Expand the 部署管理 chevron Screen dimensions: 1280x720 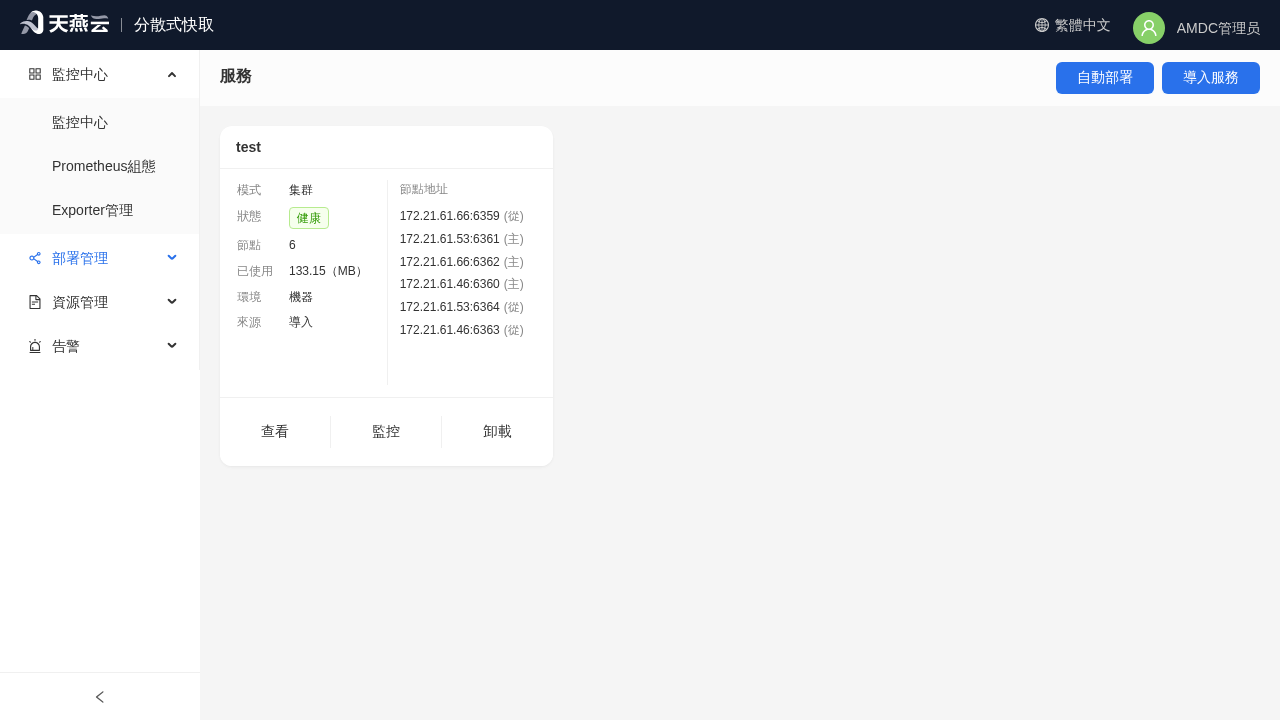(172, 257)
